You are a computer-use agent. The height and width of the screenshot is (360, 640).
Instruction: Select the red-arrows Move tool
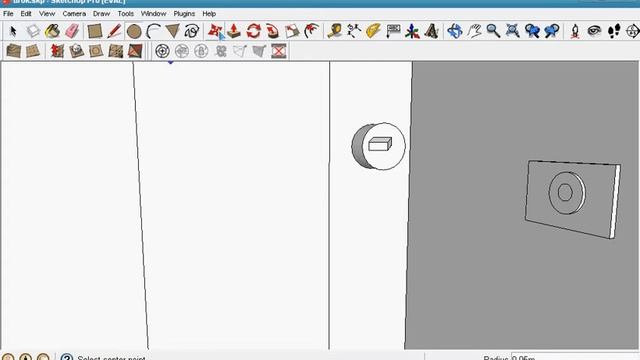coord(215,31)
